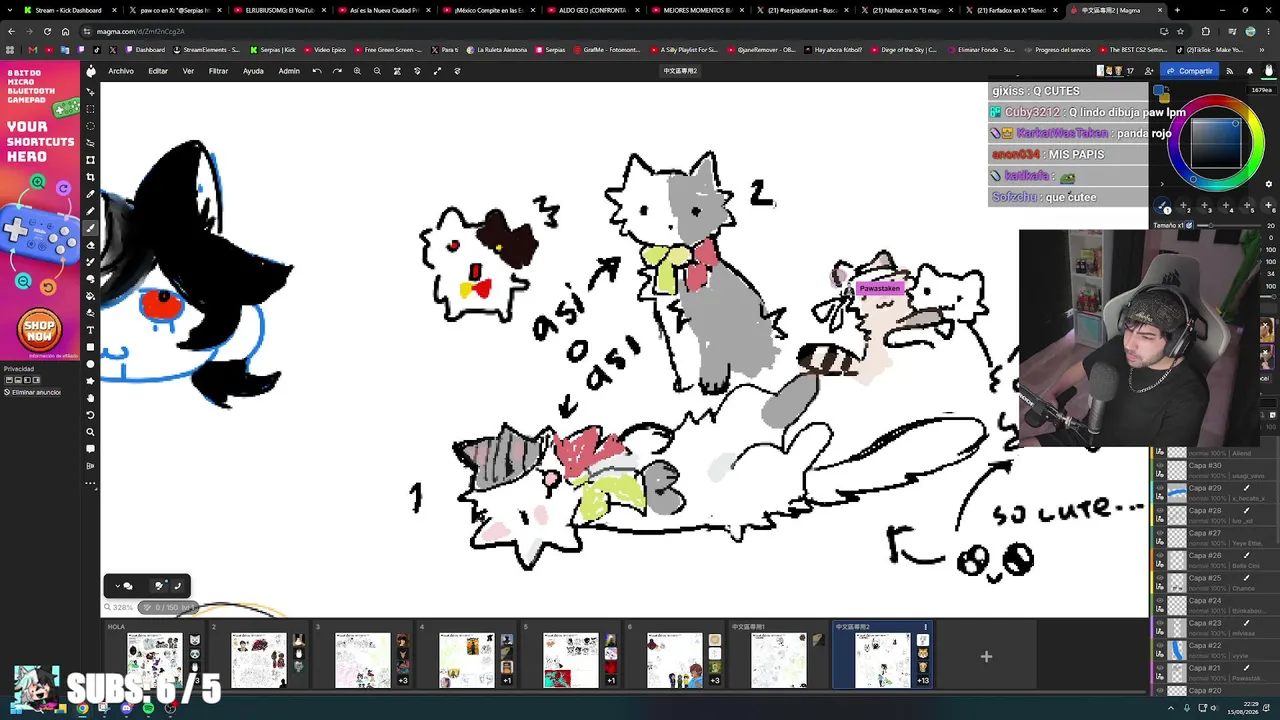Click the hex color field 1679ea
The image size is (1280, 720).
pyautogui.click(x=1261, y=90)
